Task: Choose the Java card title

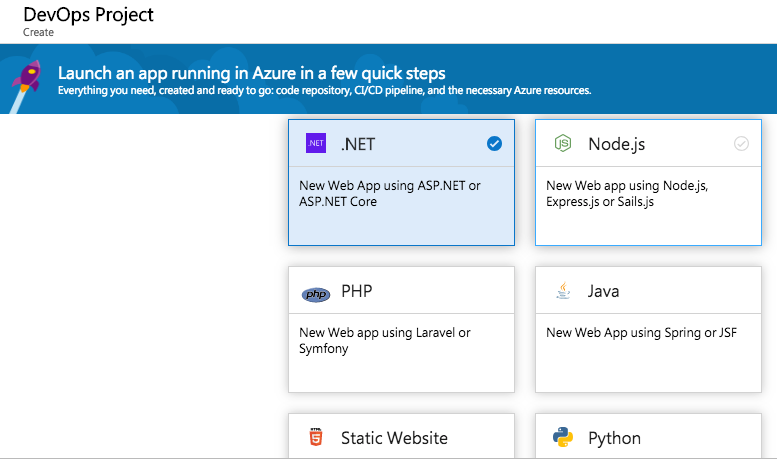Action: coord(603,292)
